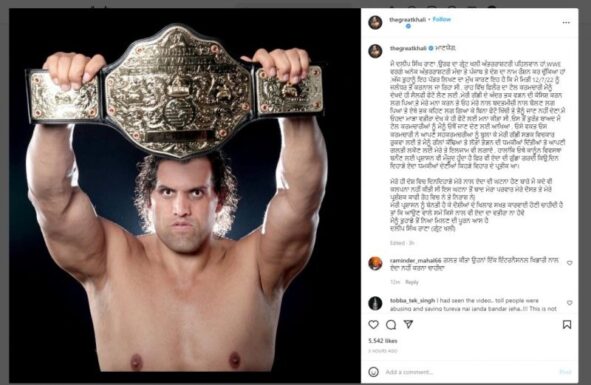Save the post with the bookmark icon
The width and height of the screenshot is (591, 385).
pos(567,325)
